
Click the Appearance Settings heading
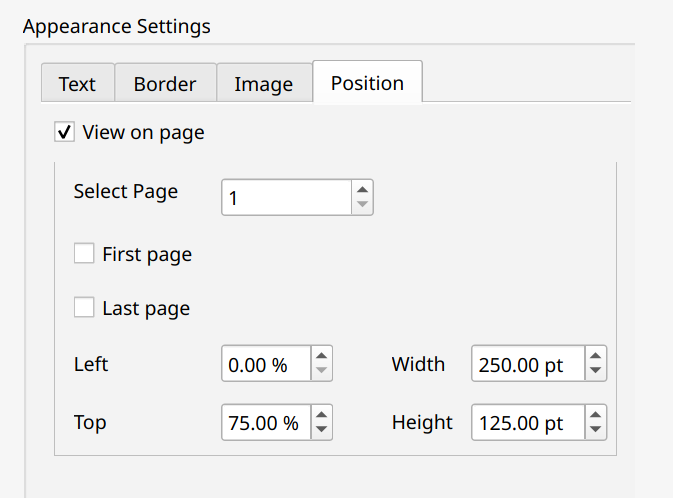click(x=117, y=27)
